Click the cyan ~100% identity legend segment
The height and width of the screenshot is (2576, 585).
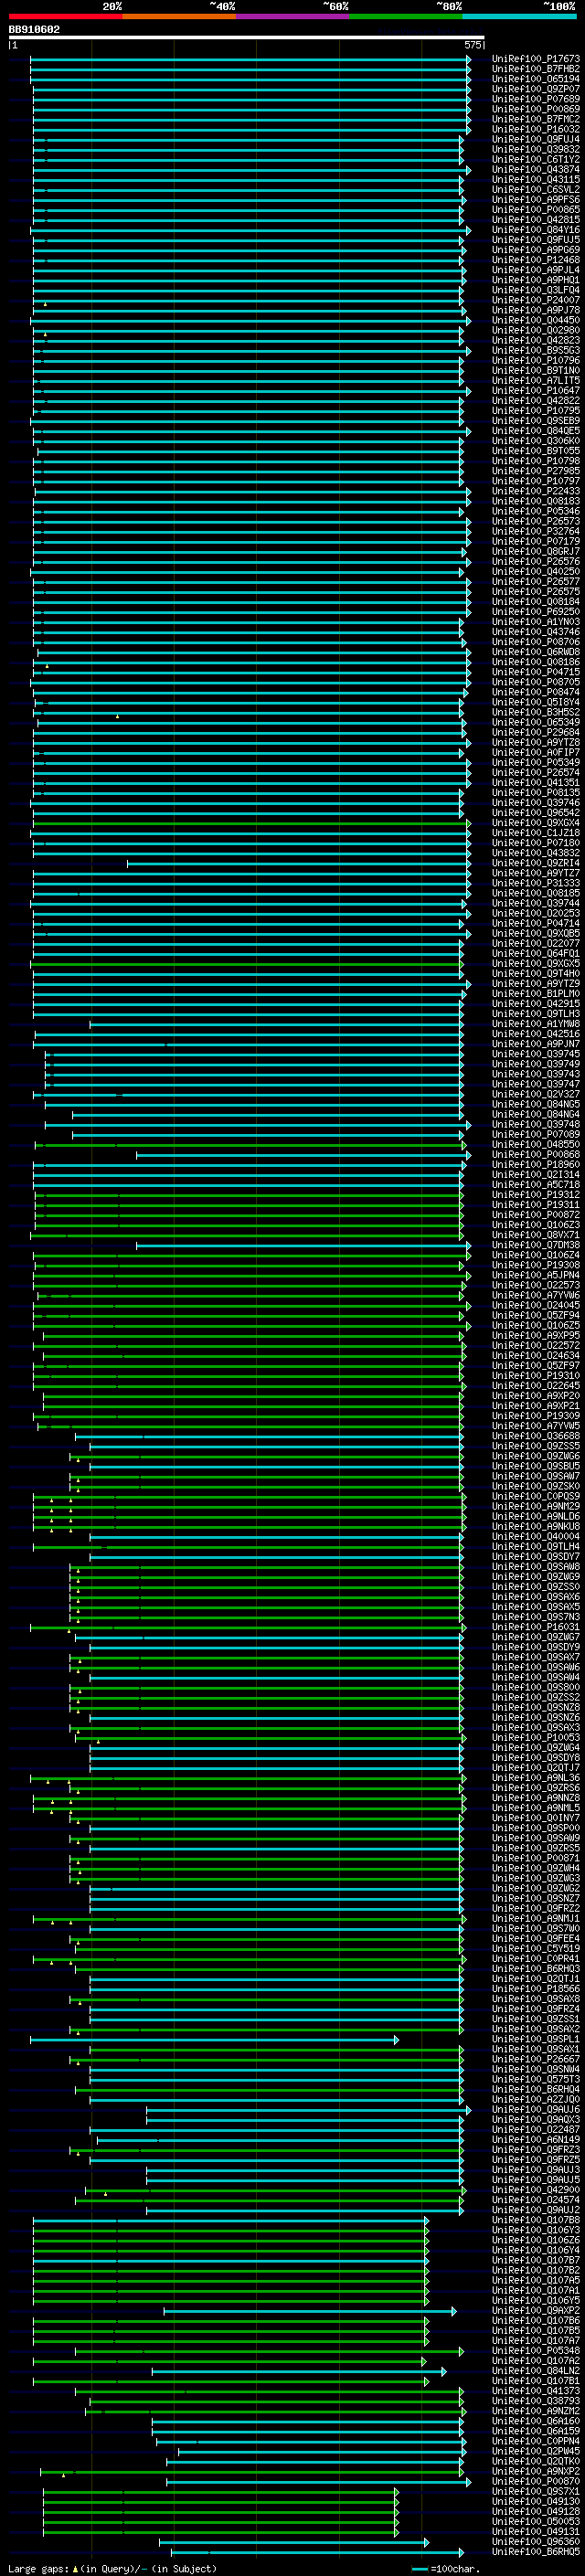click(519, 16)
